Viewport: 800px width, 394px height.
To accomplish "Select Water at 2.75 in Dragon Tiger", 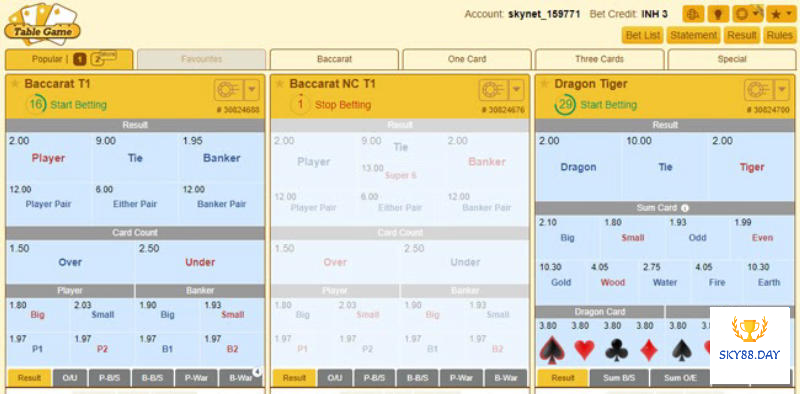I will coord(665,281).
